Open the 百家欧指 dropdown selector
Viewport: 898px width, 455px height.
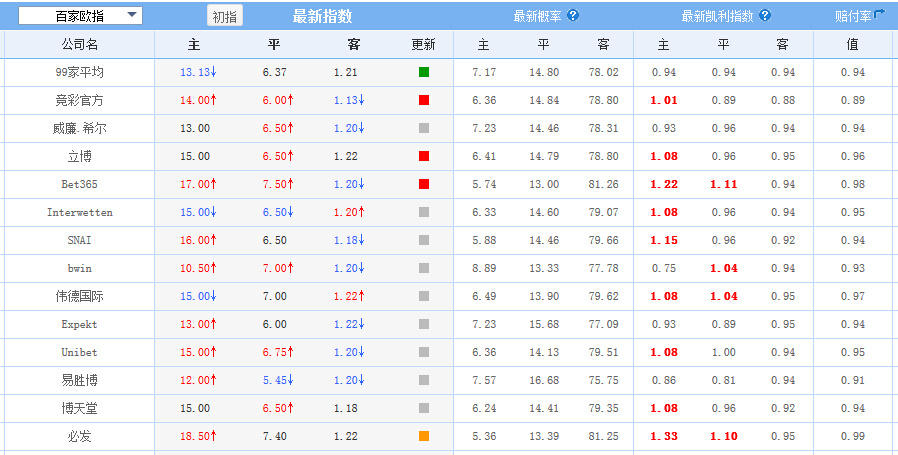[x=80, y=16]
